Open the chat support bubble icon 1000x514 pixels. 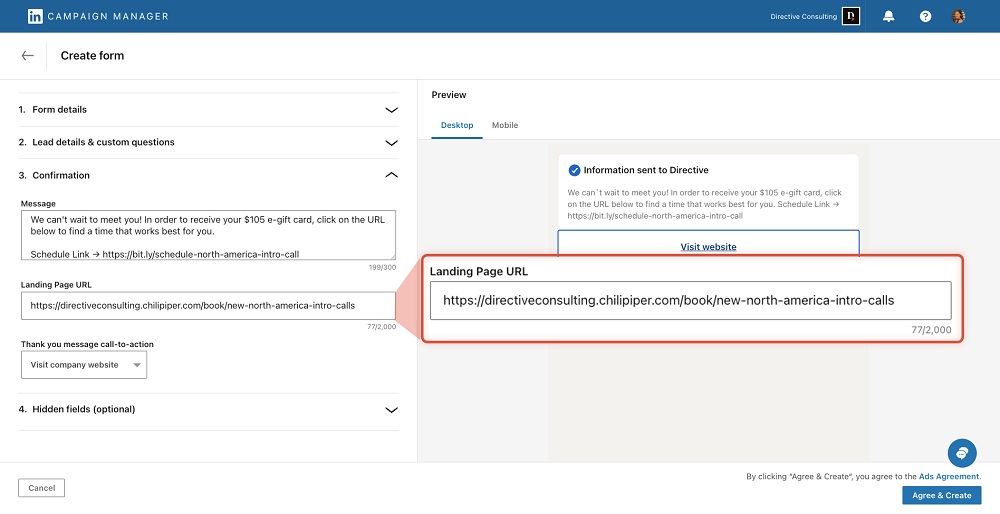pyautogui.click(x=961, y=452)
